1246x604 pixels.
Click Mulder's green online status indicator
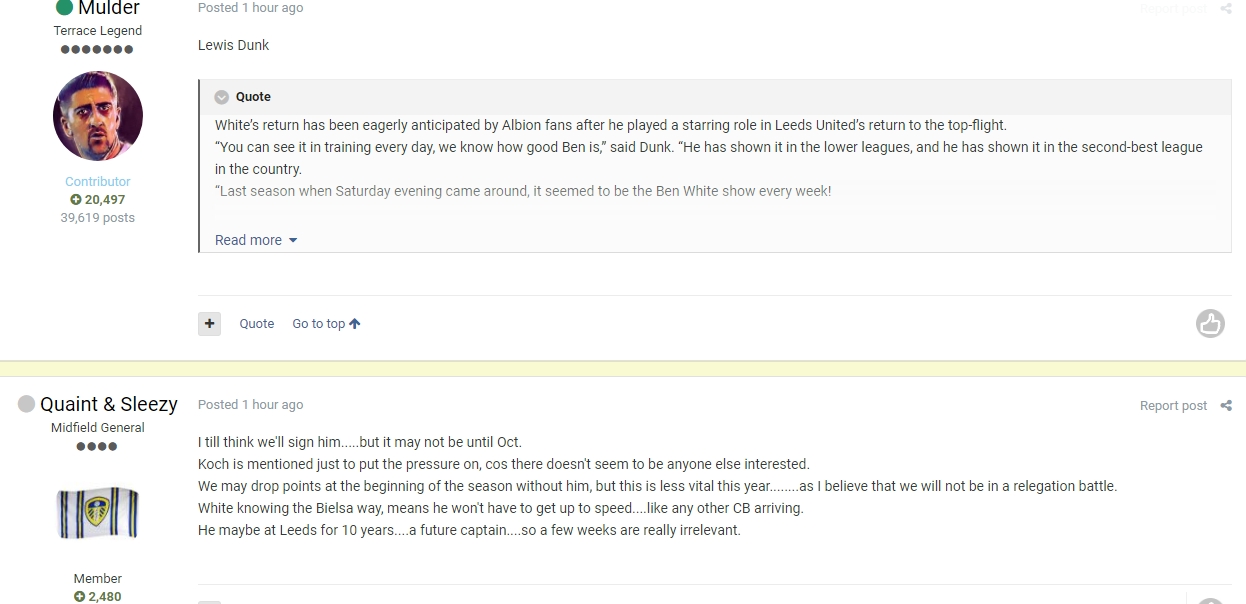[64, 7]
